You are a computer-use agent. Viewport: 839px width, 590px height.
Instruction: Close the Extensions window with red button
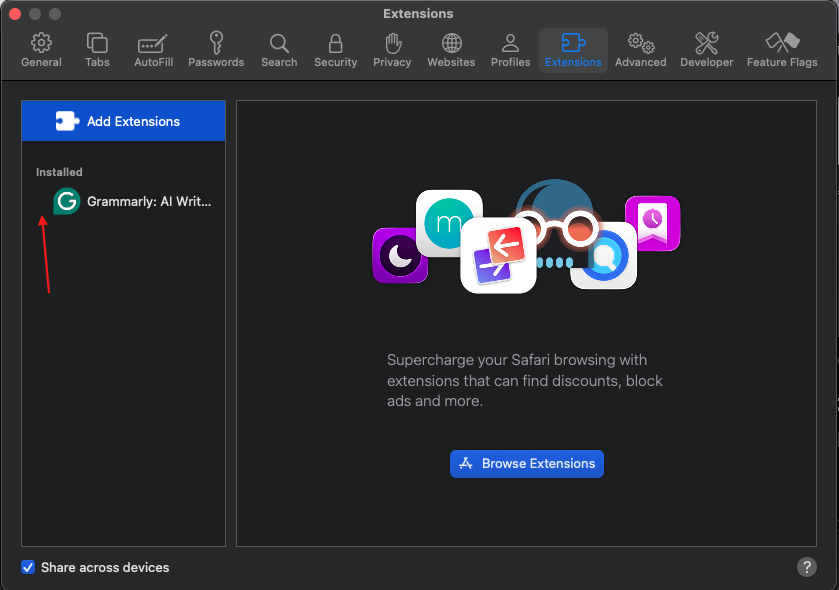(x=15, y=14)
